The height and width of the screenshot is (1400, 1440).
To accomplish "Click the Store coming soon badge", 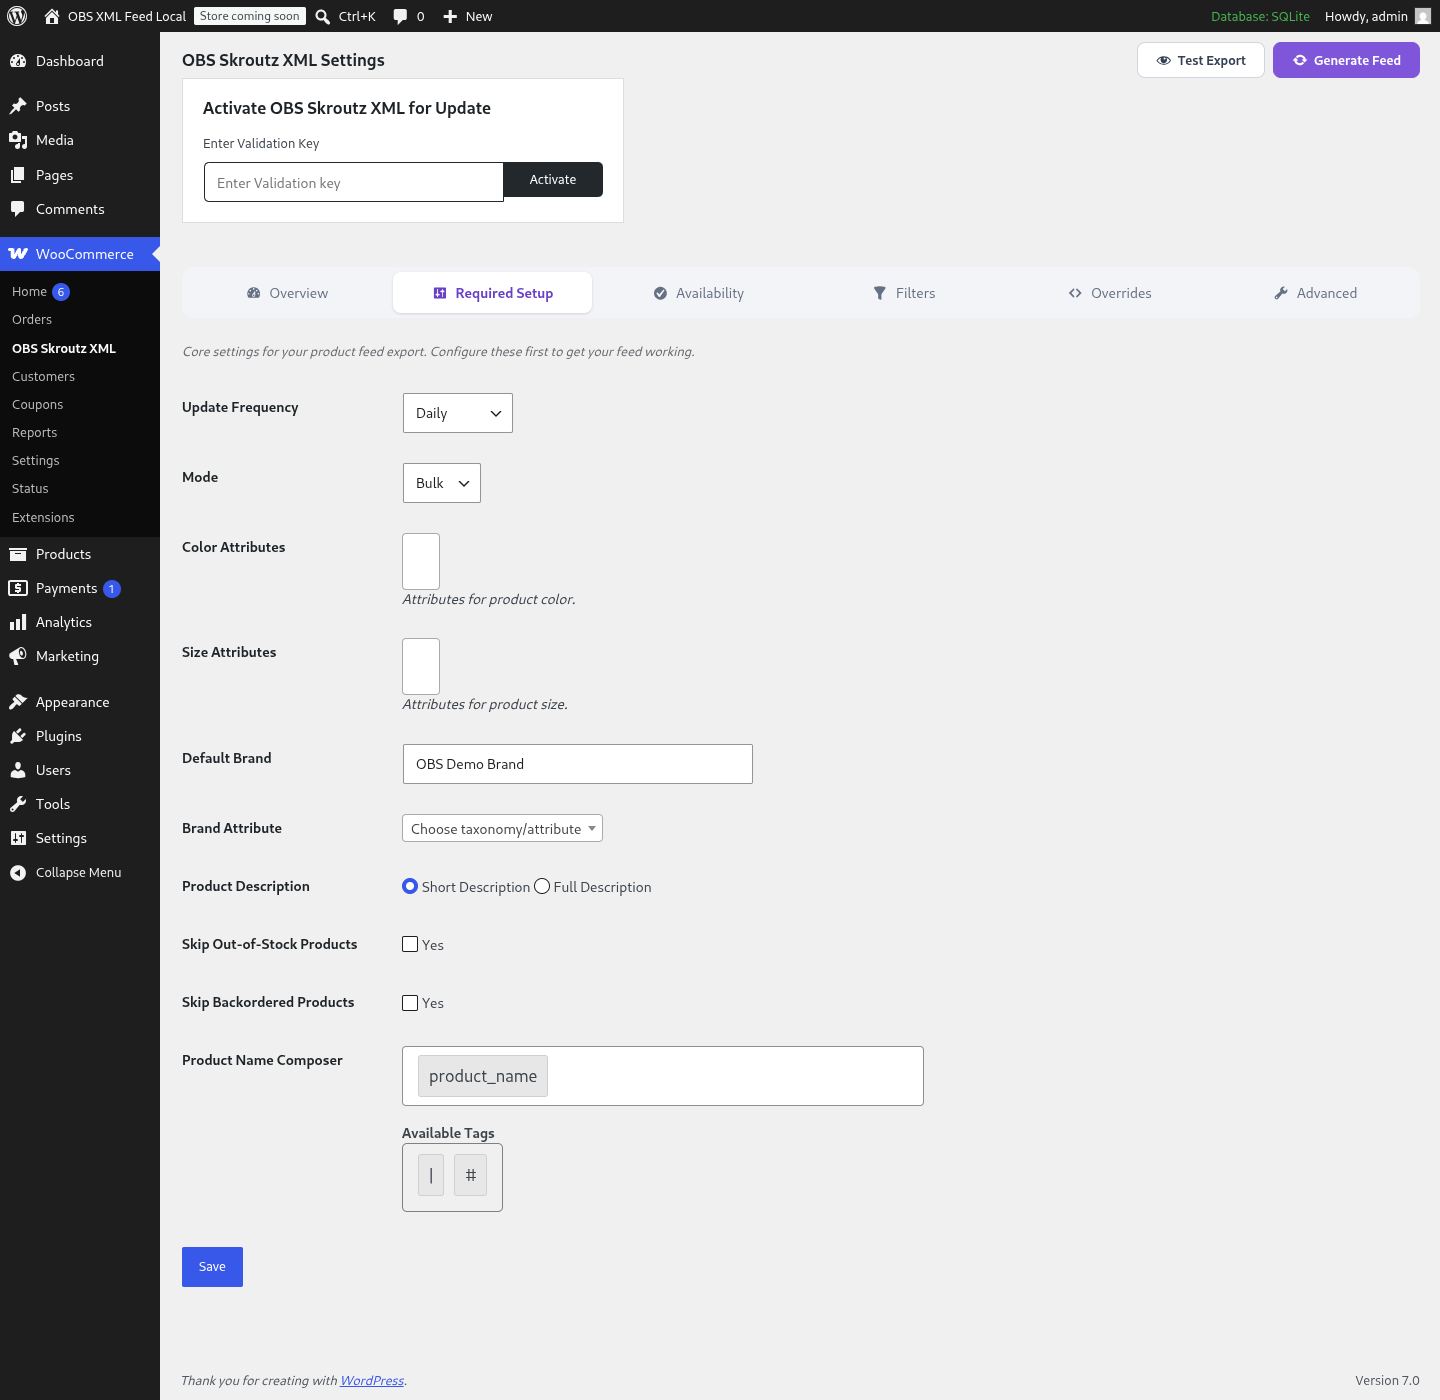I will coord(250,16).
